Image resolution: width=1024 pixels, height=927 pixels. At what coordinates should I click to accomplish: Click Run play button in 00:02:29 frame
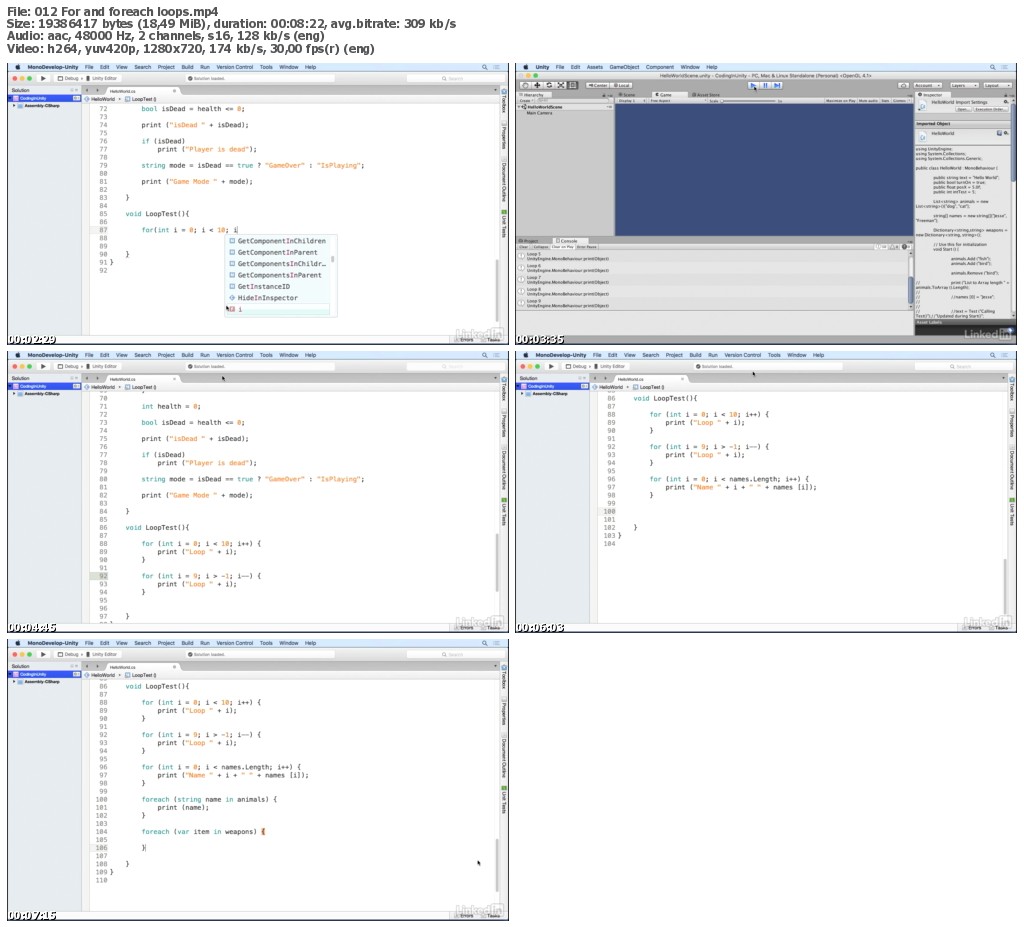pos(43,78)
